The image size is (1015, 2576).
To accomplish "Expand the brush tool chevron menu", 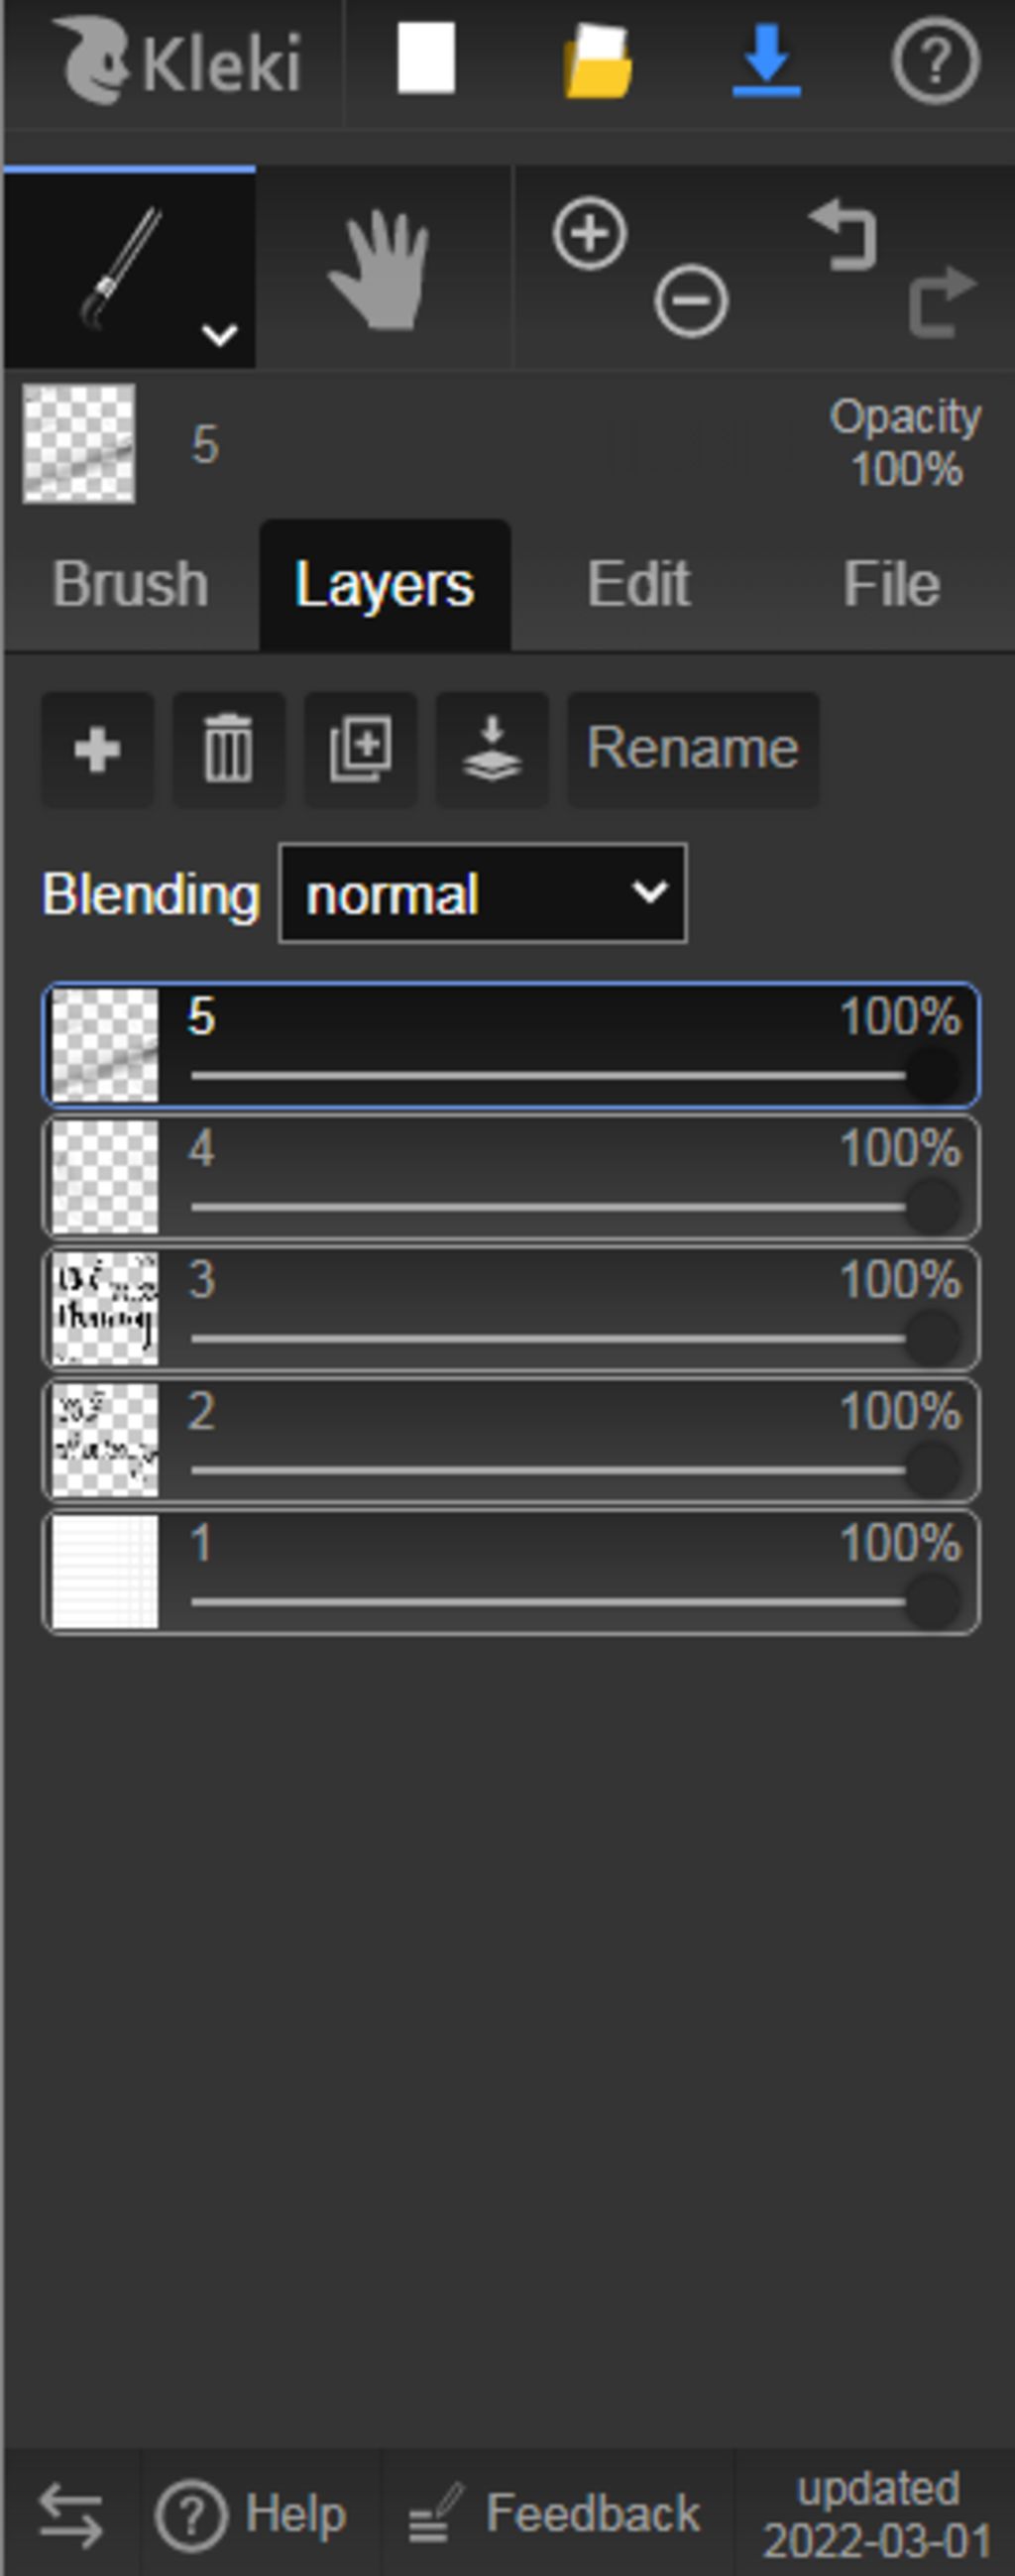I will coord(219,334).
